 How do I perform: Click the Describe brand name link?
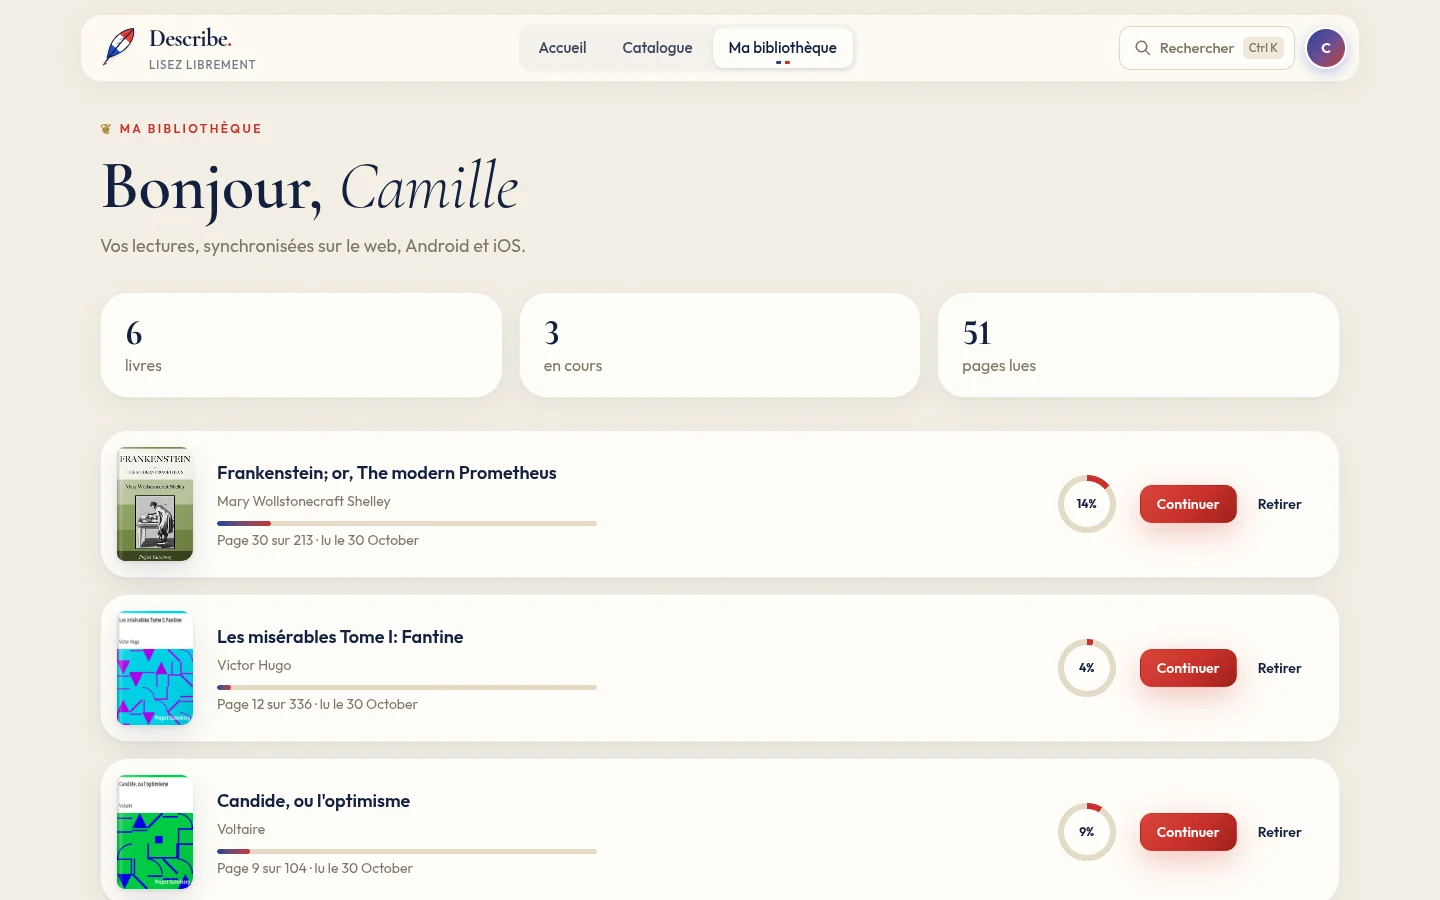190,39
